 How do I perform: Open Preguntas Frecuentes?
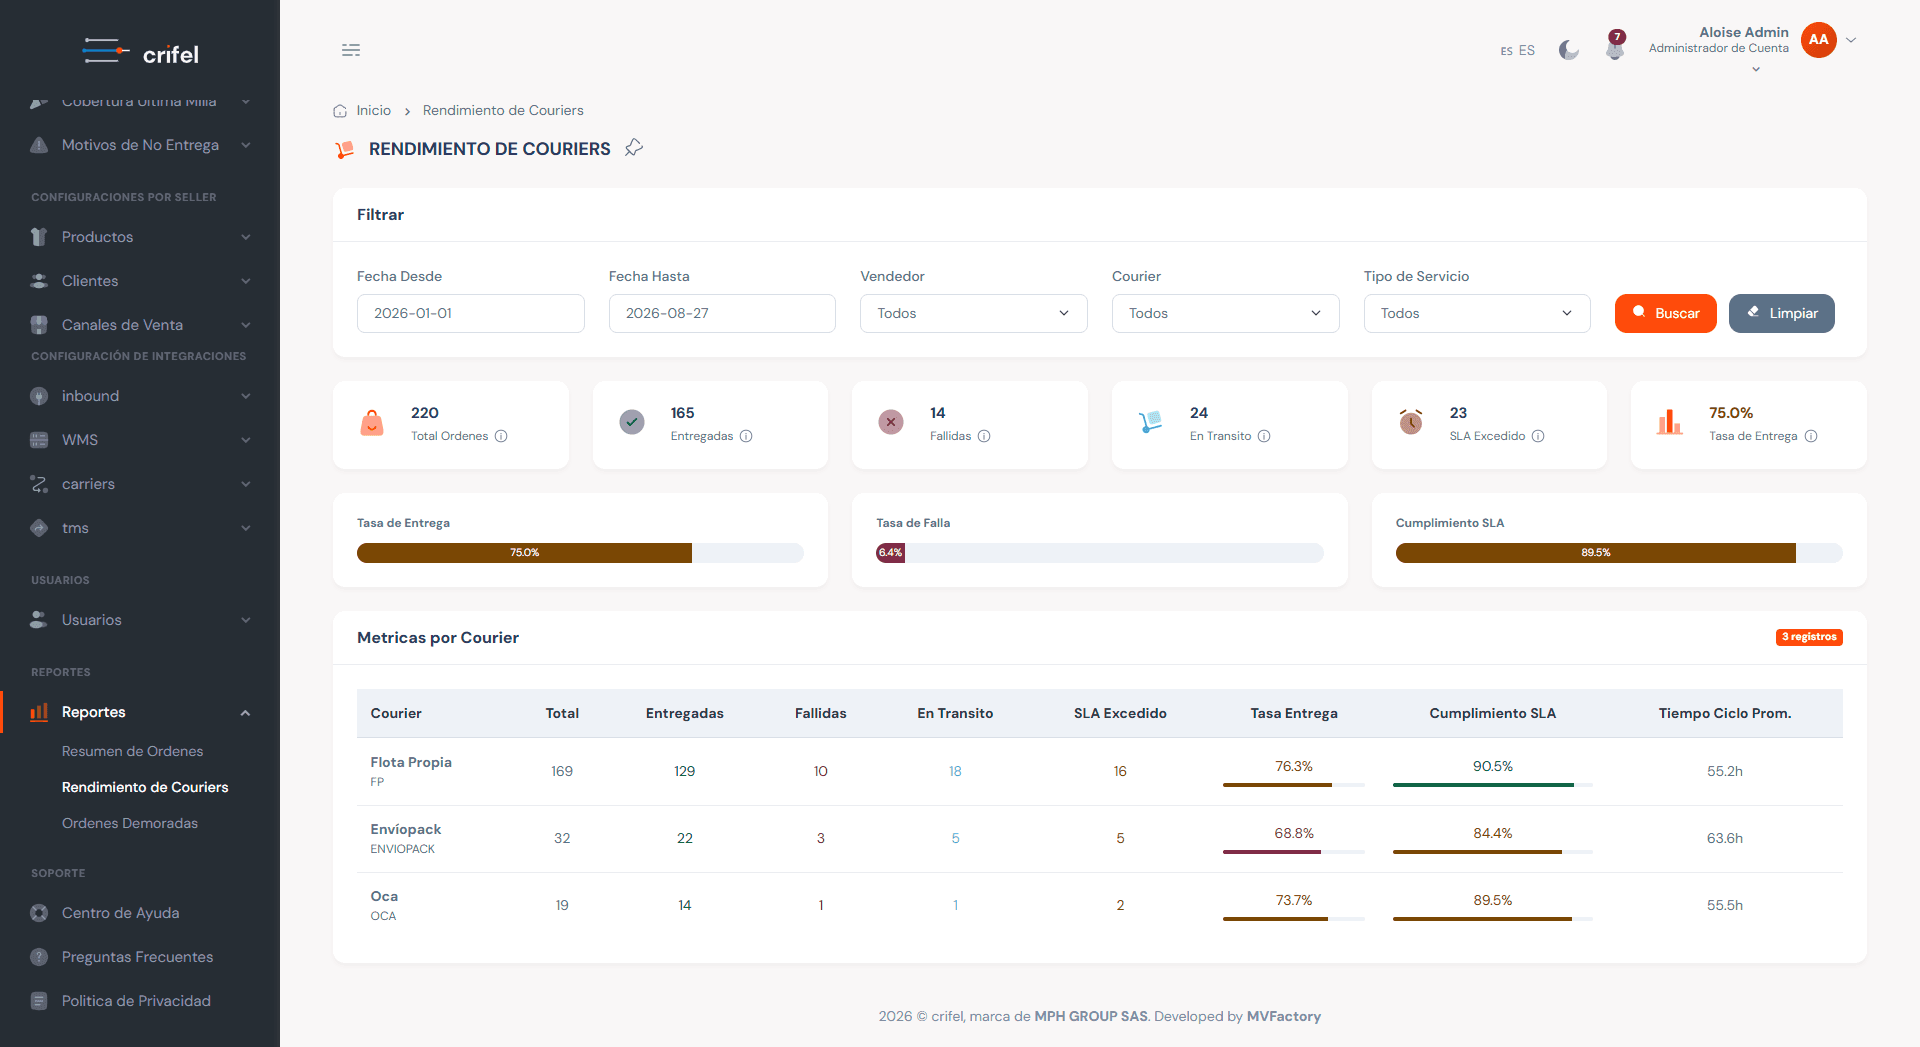(137, 957)
